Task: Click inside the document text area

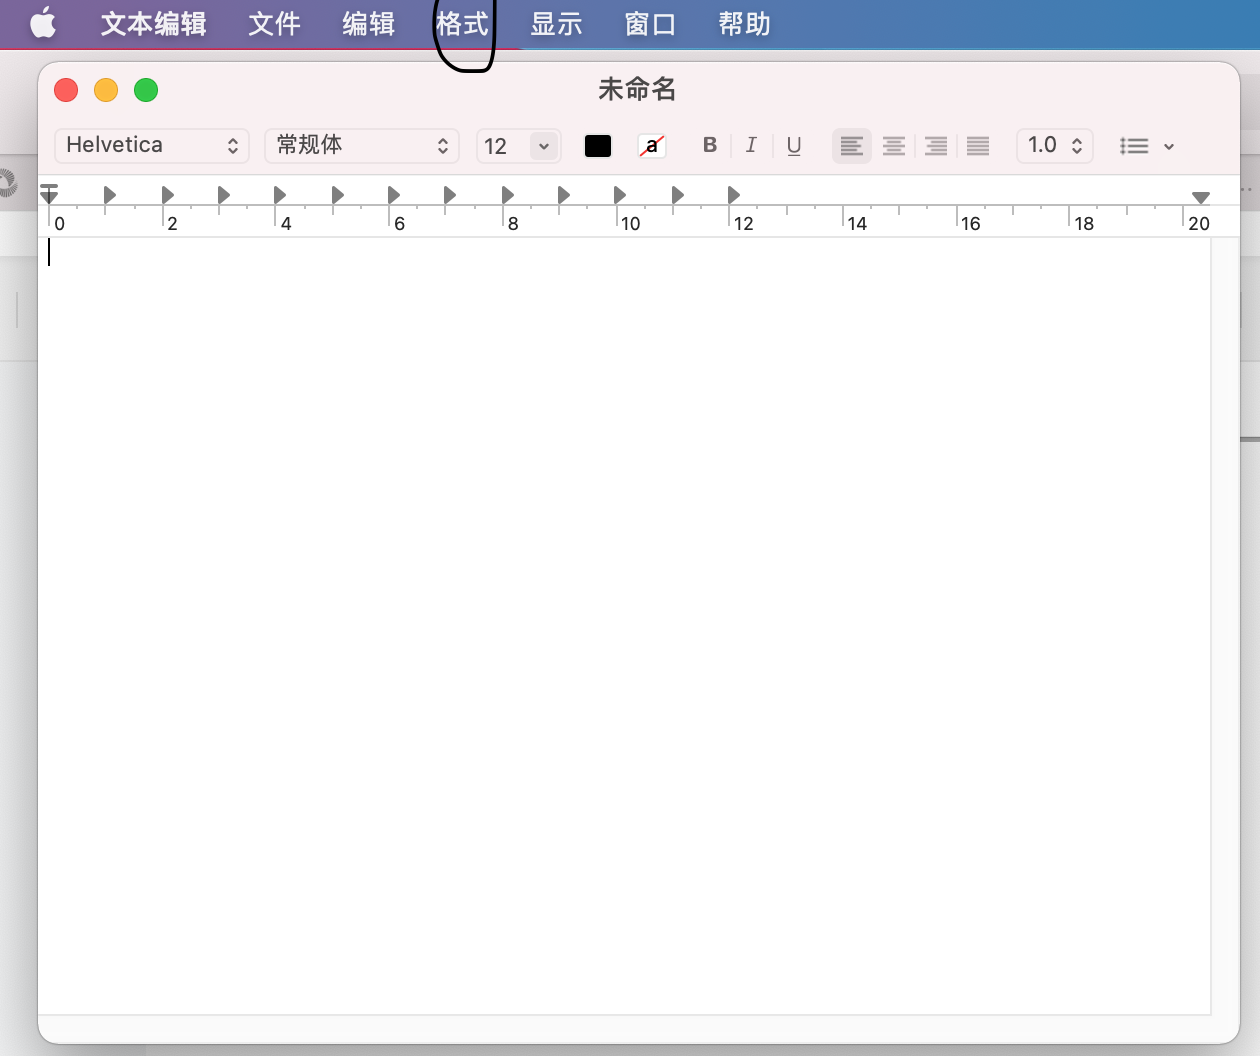Action: coord(624,625)
